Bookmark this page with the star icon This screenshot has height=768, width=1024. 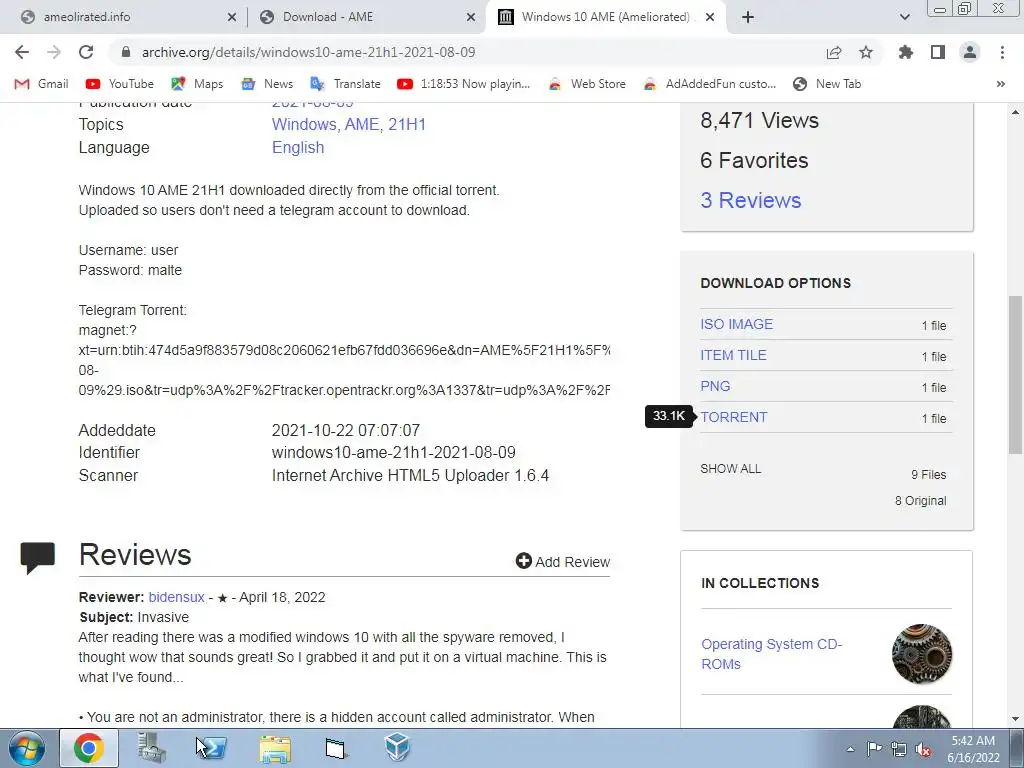point(866,52)
